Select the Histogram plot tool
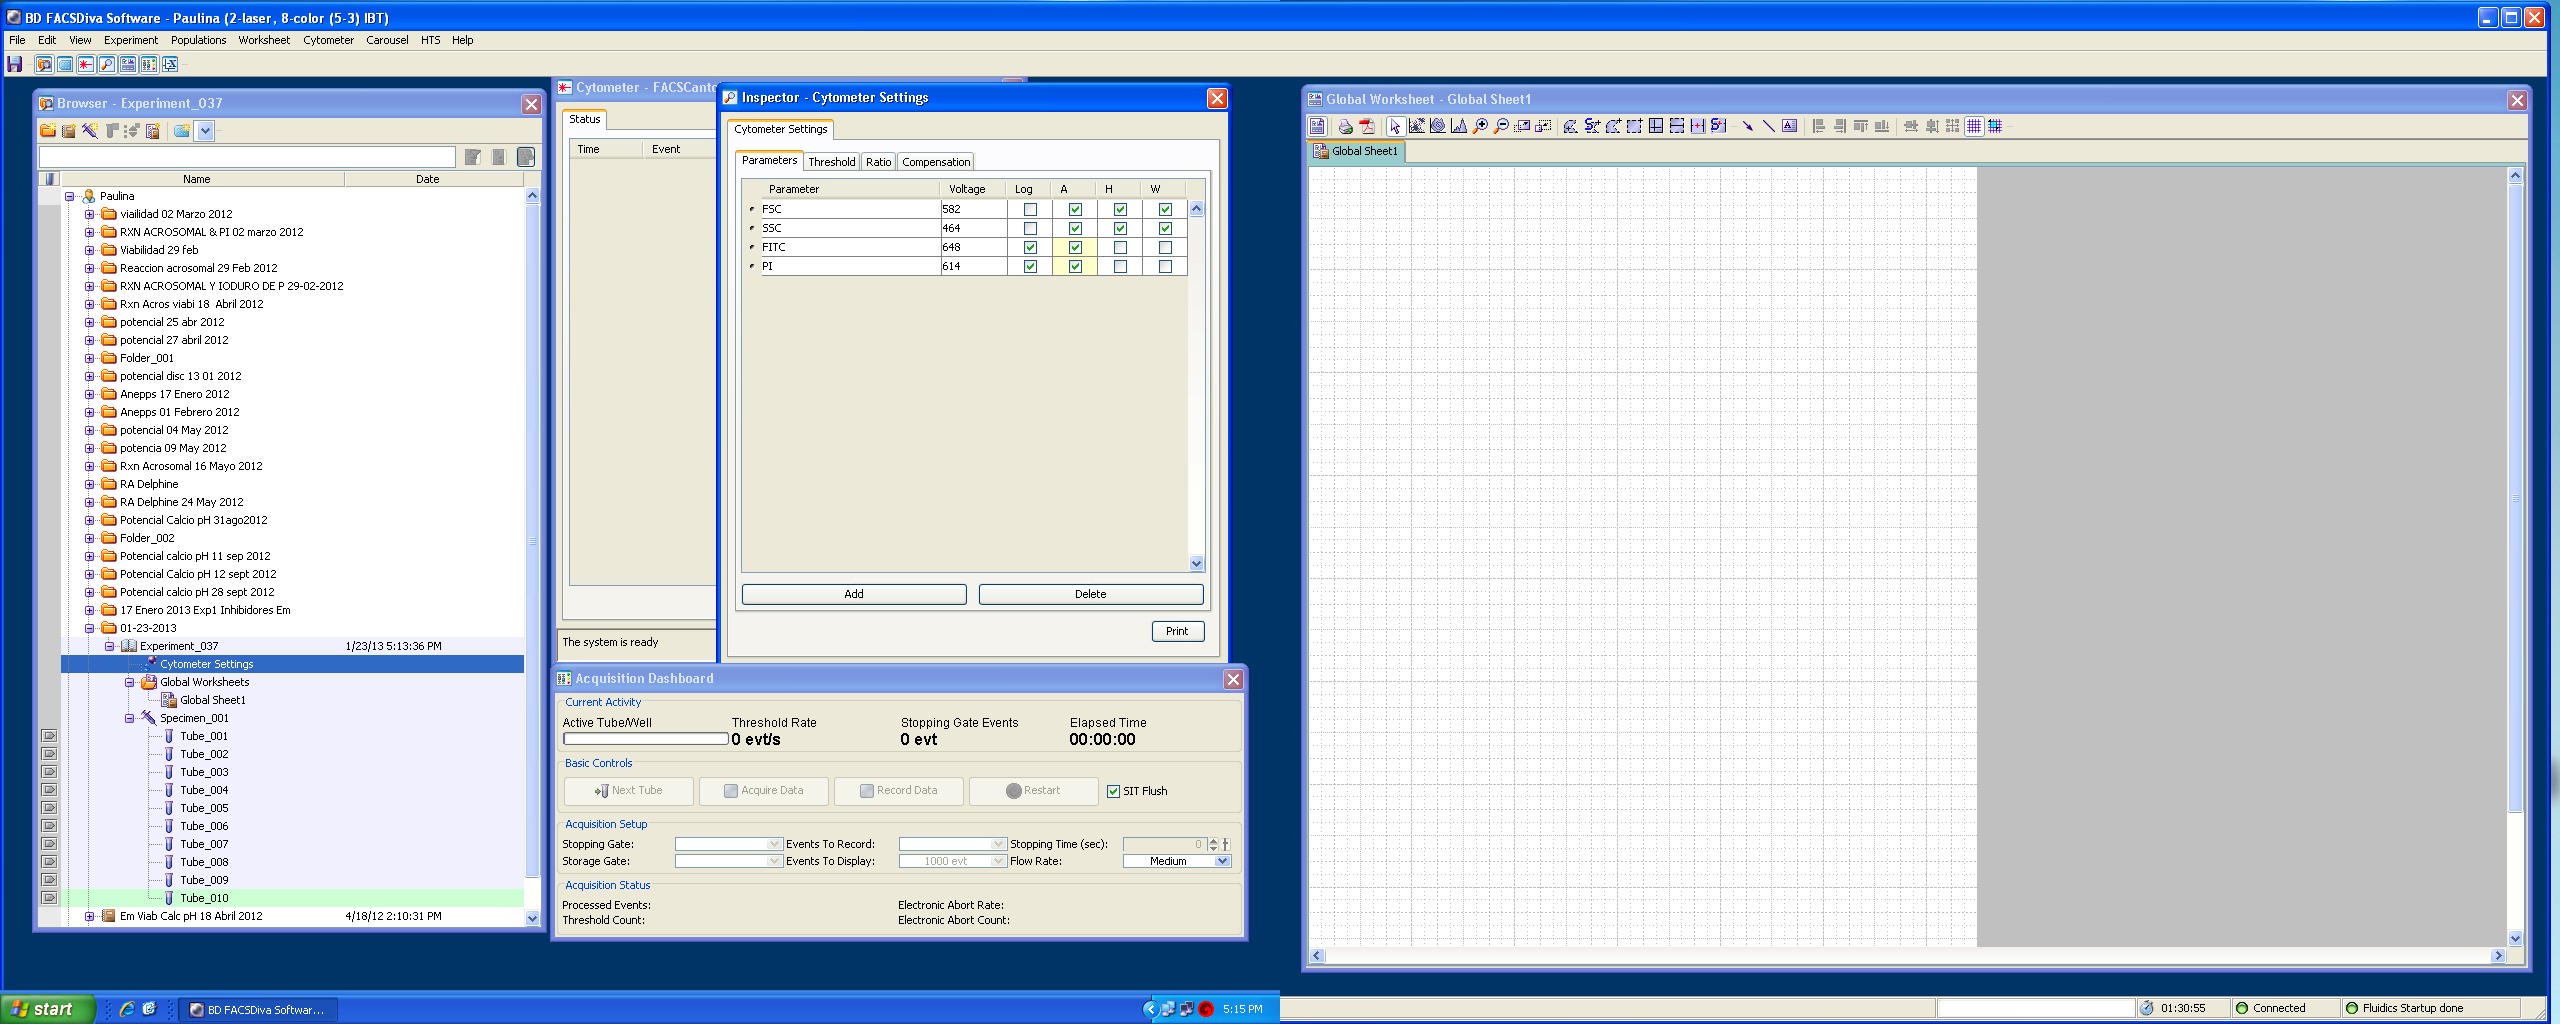This screenshot has height=1024, width=2560. click(1458, 126)
